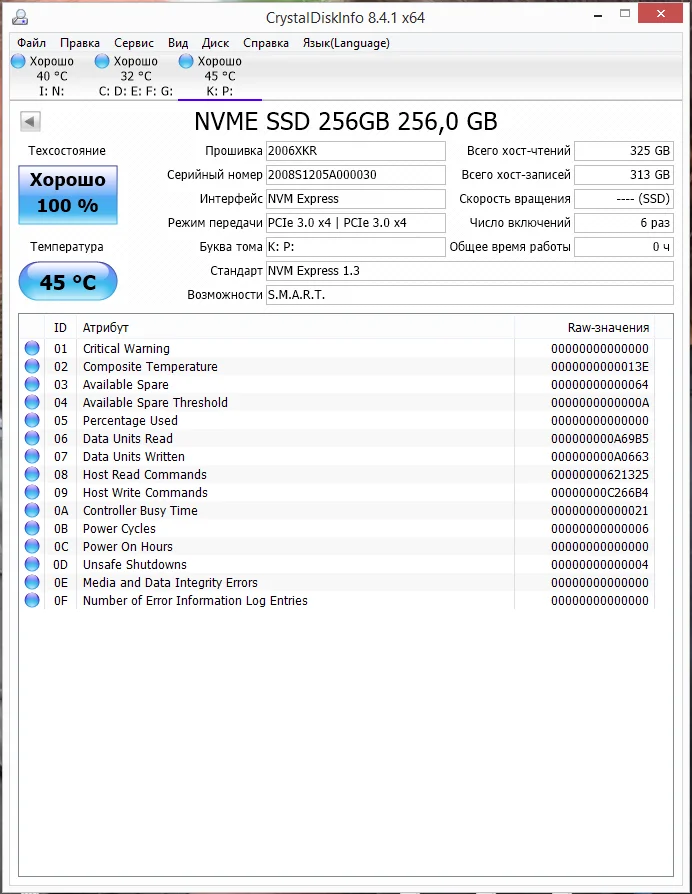Click raw value 0000000000013E

(600, 367)
